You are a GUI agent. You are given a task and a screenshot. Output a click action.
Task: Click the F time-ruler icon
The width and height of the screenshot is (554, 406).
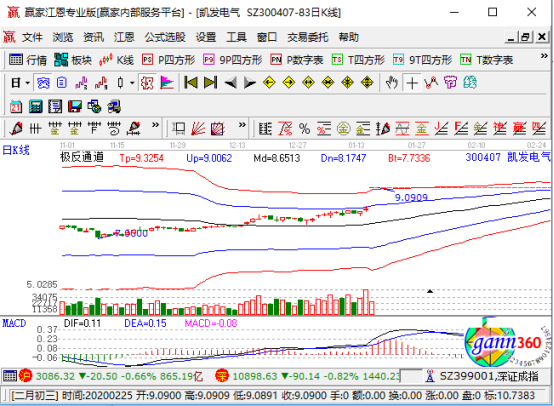point(94,129)
